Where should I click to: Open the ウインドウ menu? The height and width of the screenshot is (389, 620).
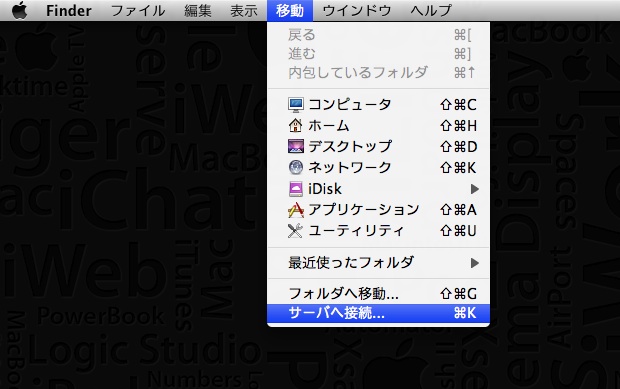[x=357, y=11]
